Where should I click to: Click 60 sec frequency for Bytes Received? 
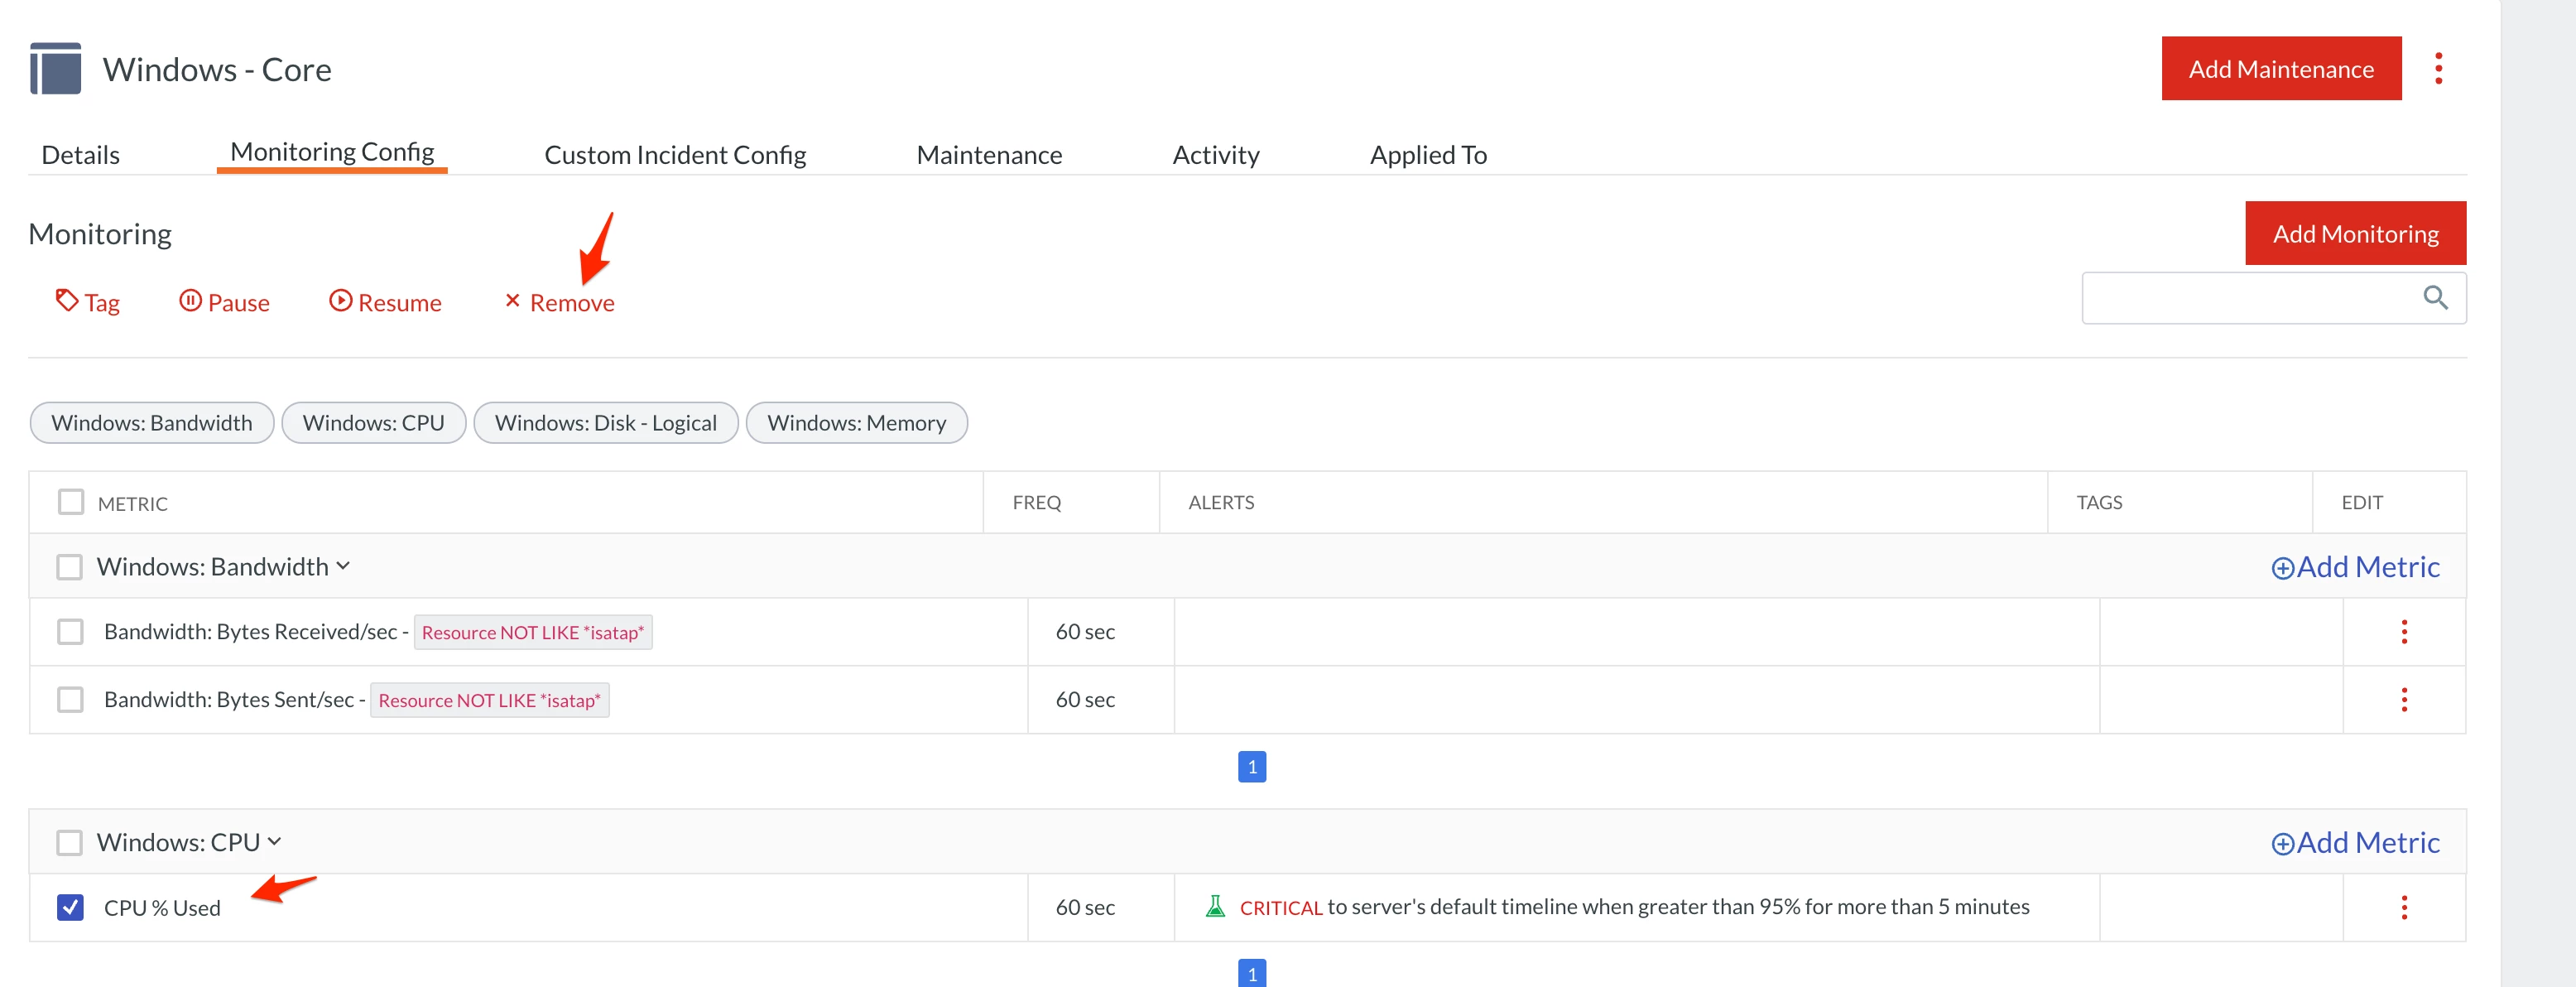point(1085,631)
